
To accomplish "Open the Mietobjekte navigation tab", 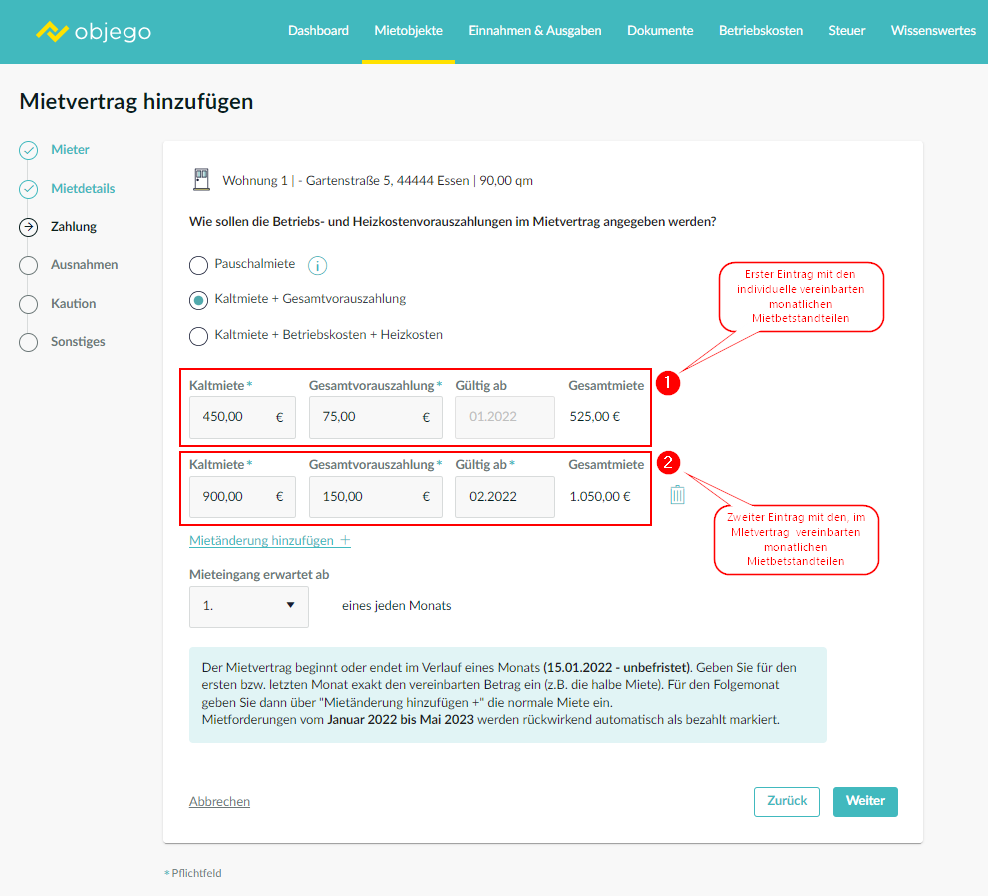I will (x=408, y=31).
